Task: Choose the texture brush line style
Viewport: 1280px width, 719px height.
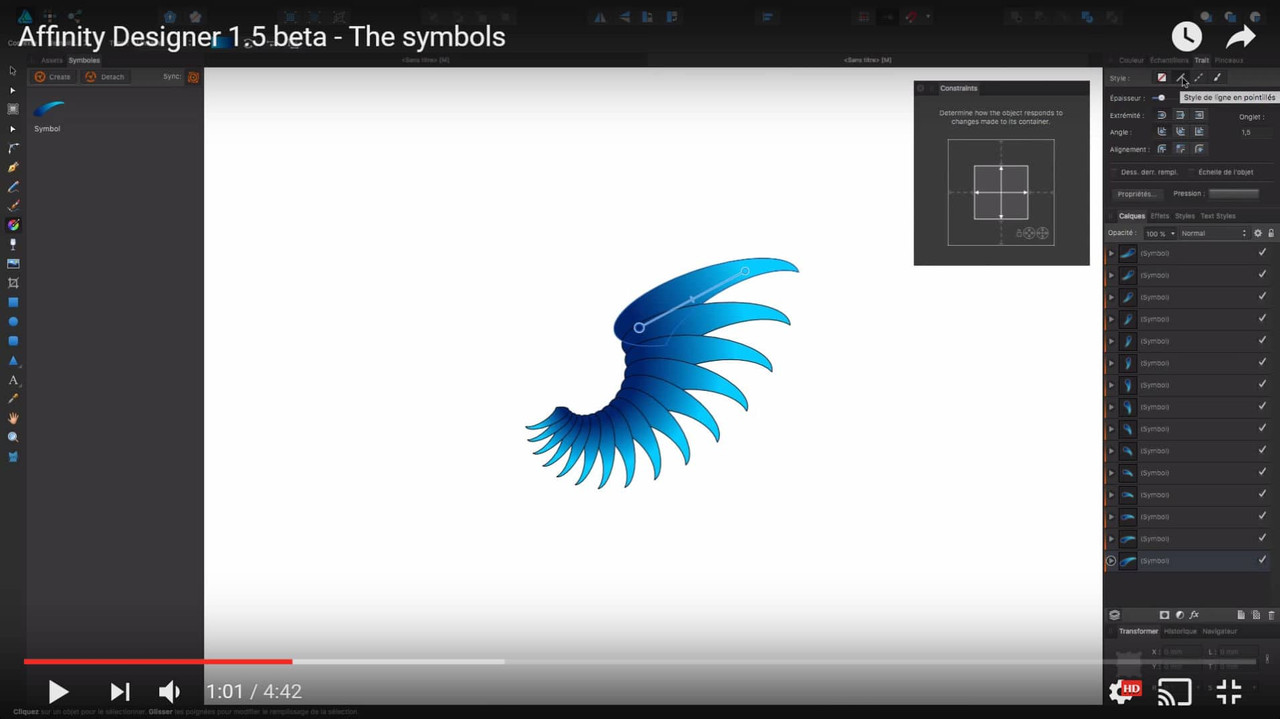Action: 1217,78
